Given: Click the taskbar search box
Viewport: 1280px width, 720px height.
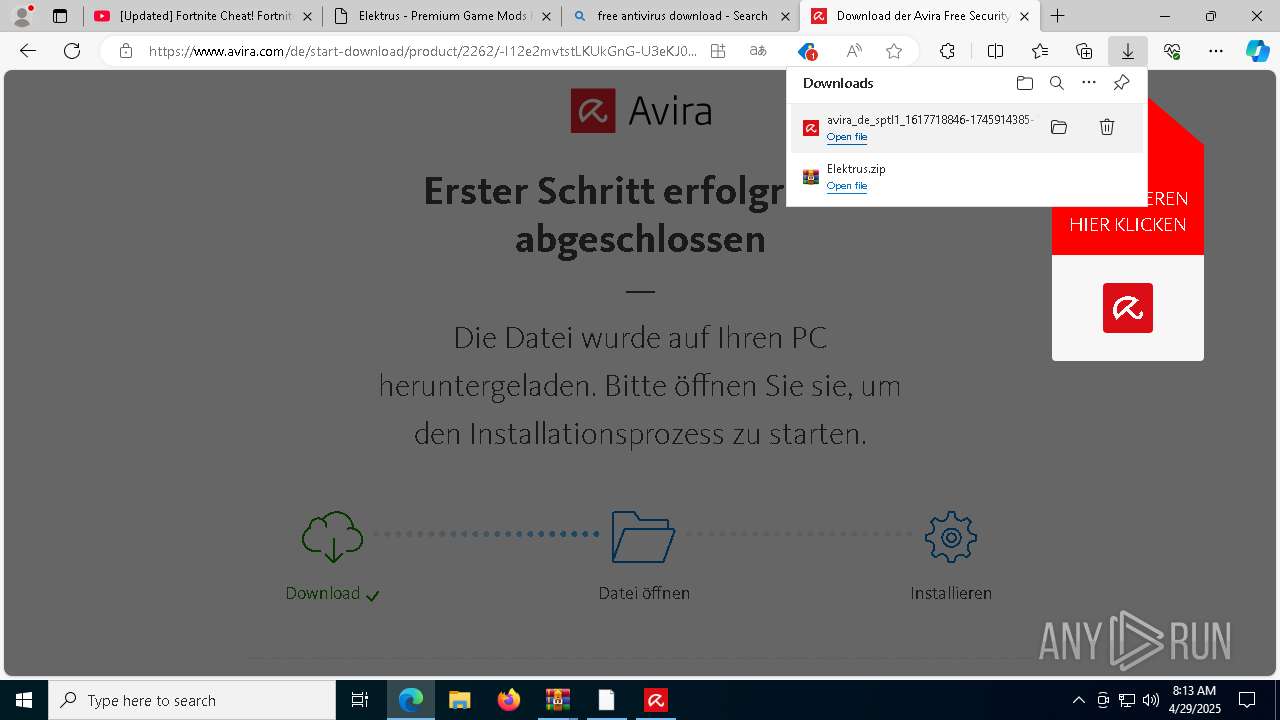Looking at the screenshot, I should 192,700.
